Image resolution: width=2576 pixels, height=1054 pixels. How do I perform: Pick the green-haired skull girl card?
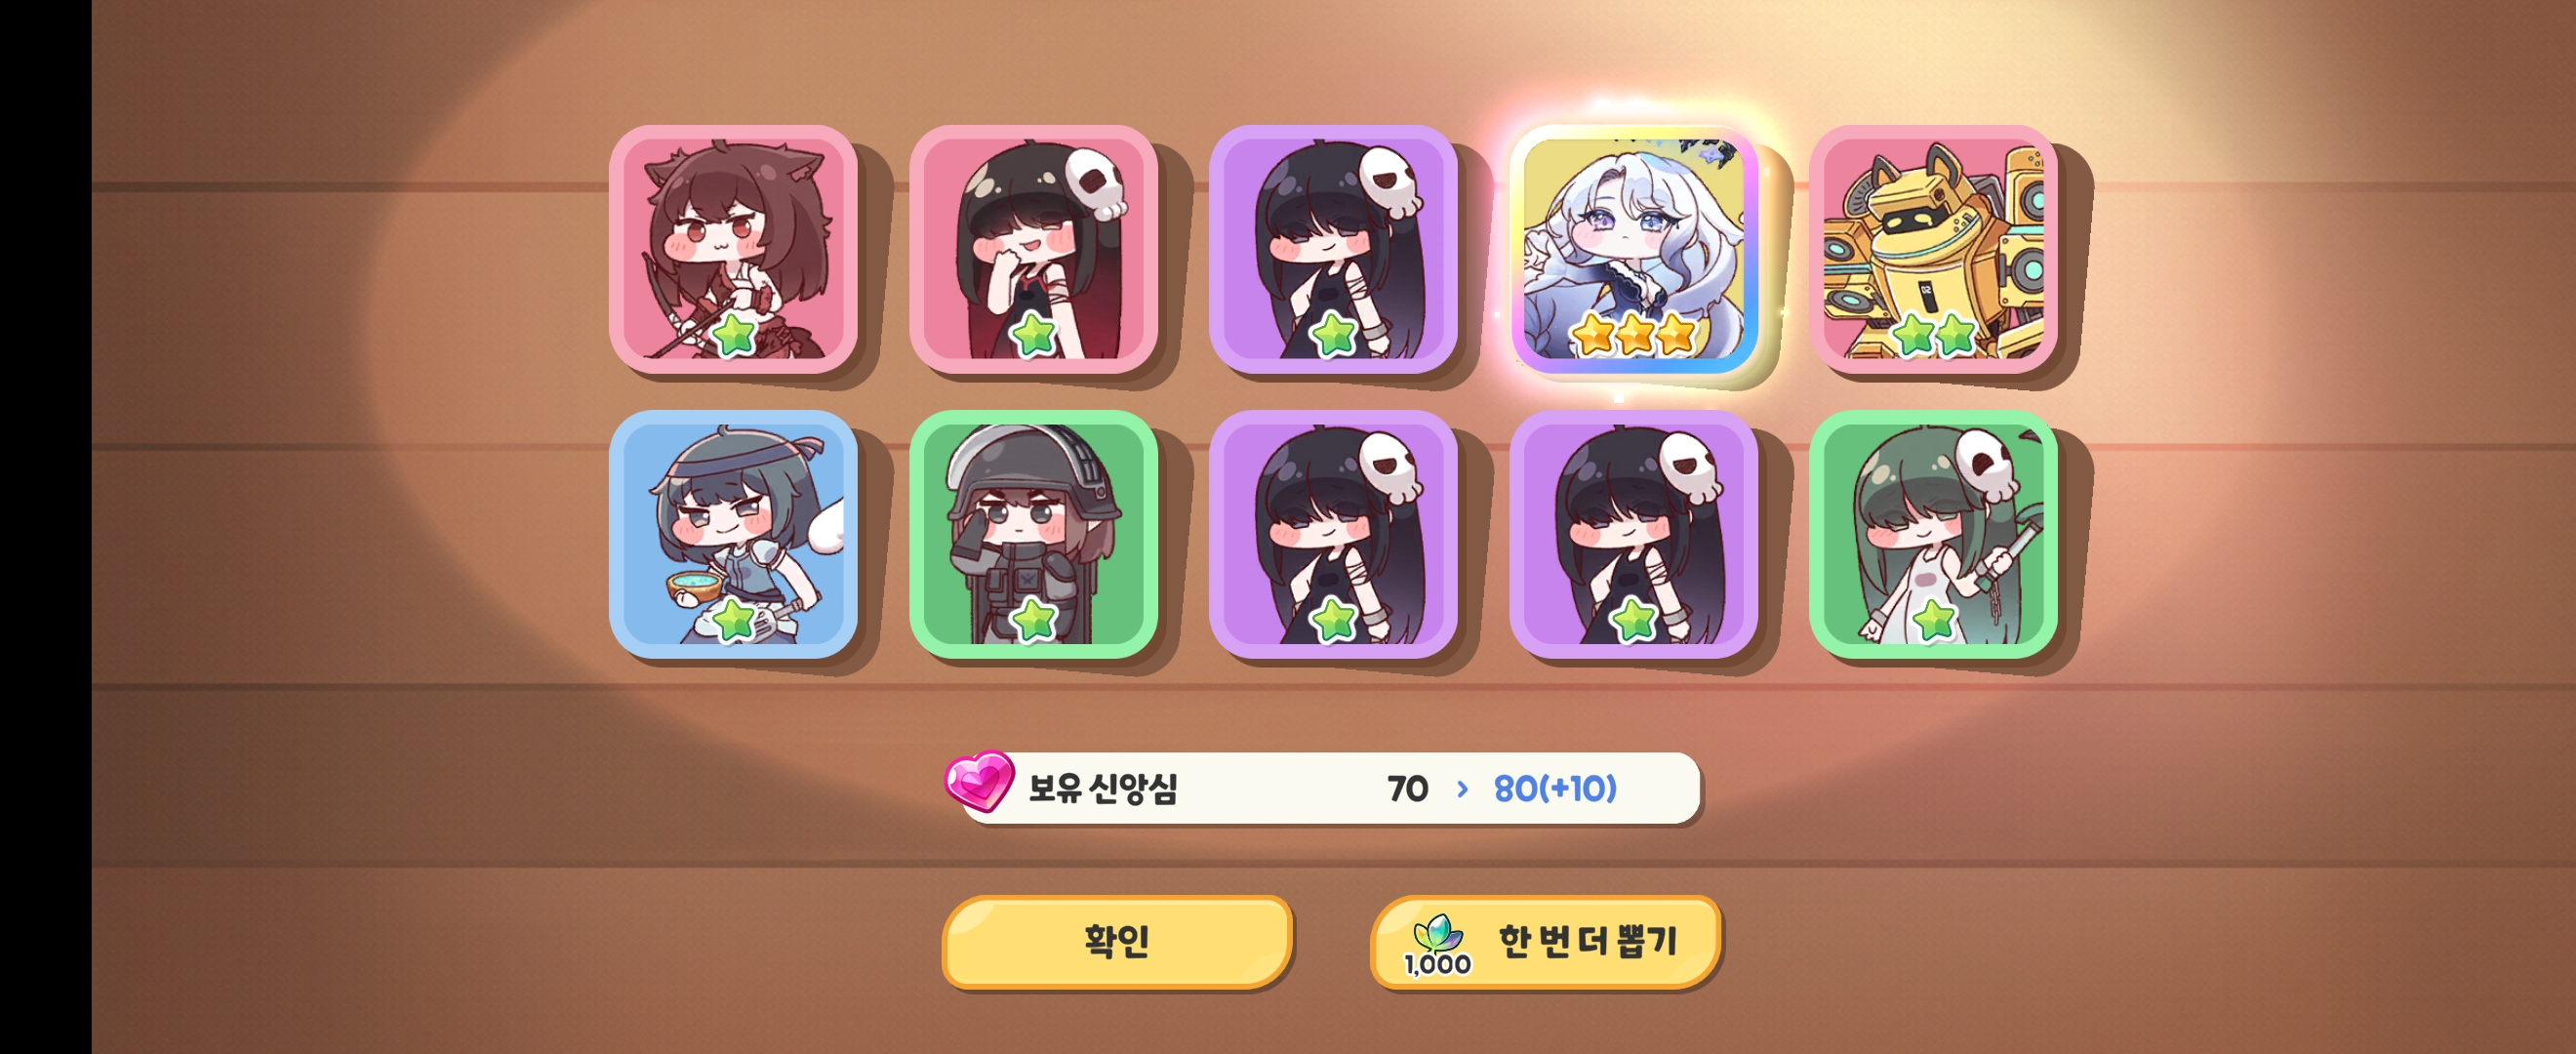coord(1933,534)
